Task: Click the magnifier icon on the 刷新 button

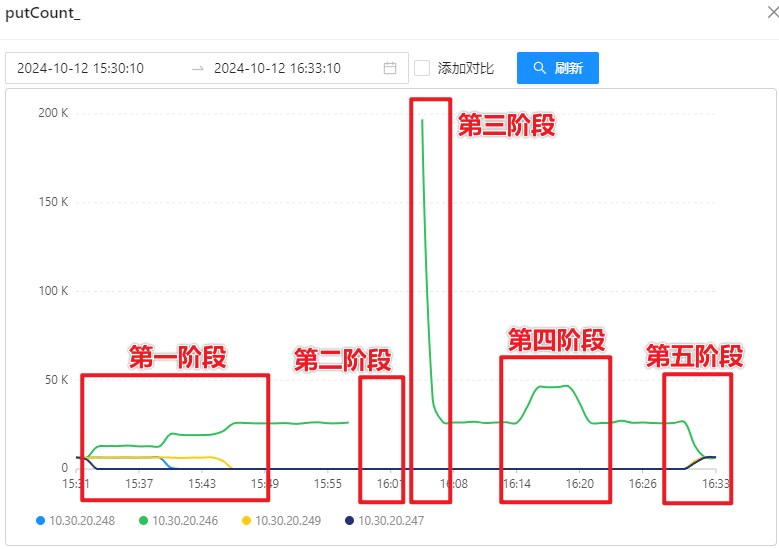Action: pyautogui.click(x=540, y=68)
